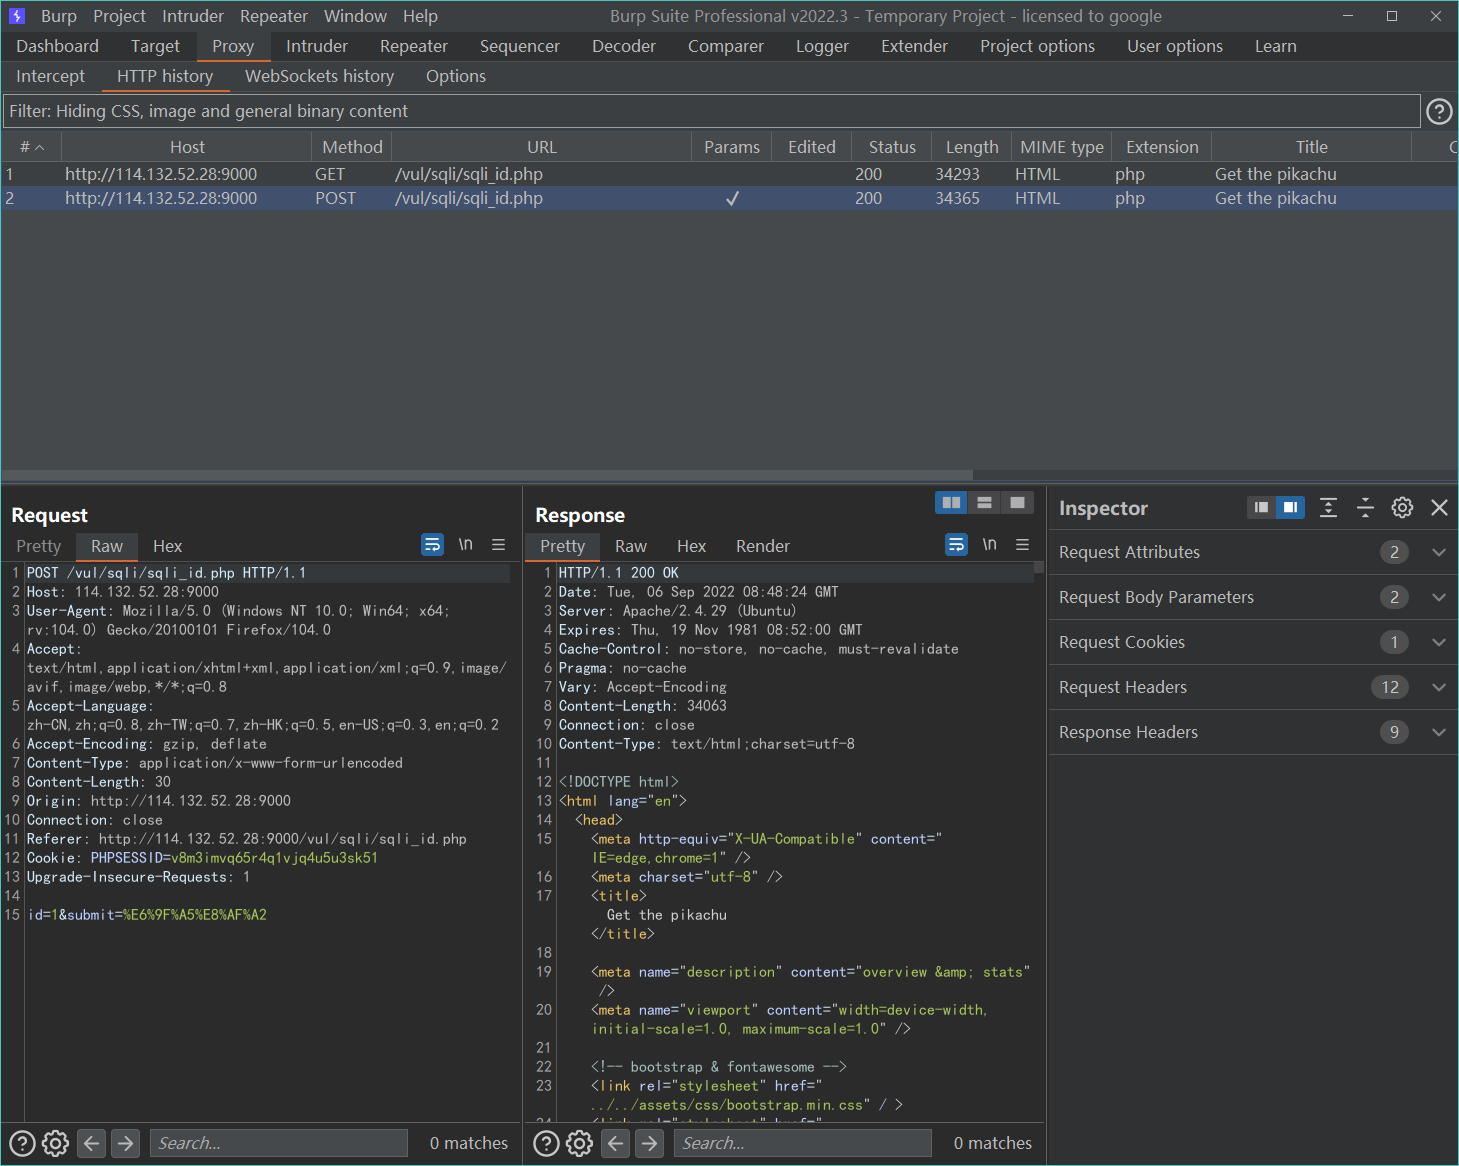Go to previous Request search match
This screenshot has width=1459, height=1166.
click(x=92, y=1143)
